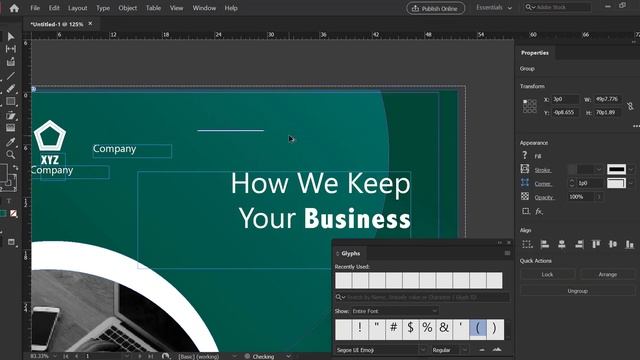This screenshot has height=360, width=640.
Task: Click the Fill question mark icon
Action: point(525,155)
